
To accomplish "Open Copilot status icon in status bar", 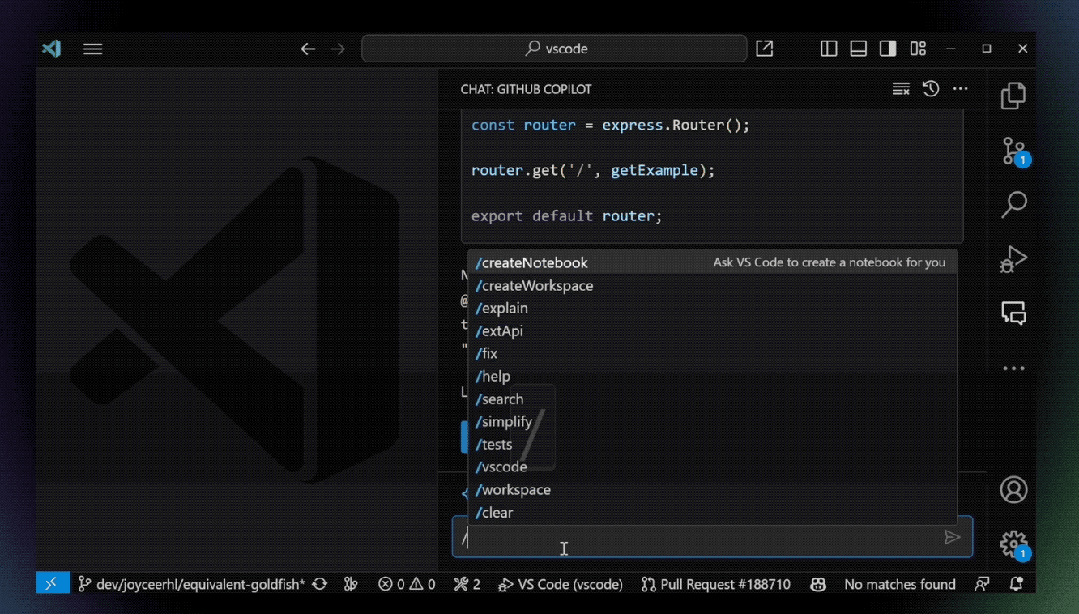I will tap(818, 584).
